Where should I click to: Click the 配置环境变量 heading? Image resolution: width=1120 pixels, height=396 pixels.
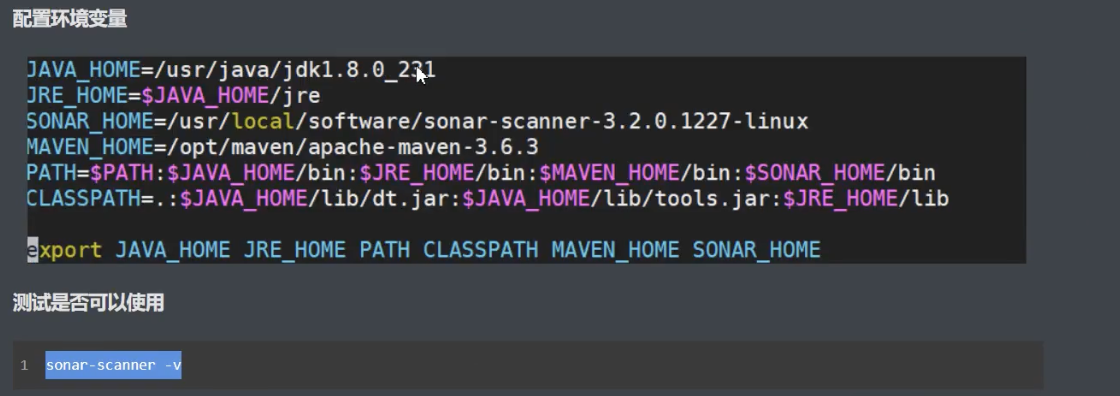click(x=70, y=19)
